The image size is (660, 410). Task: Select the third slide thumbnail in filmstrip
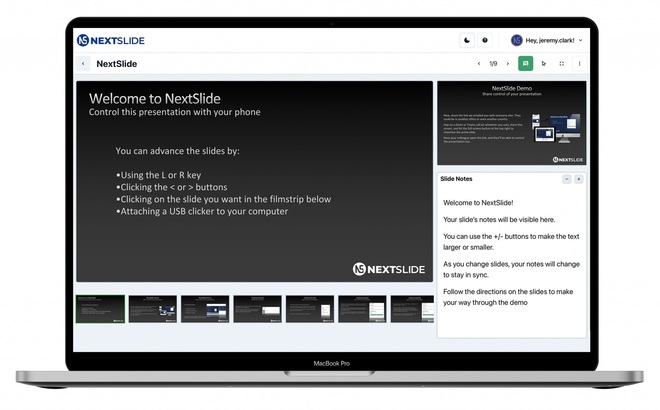click(205, 309)
